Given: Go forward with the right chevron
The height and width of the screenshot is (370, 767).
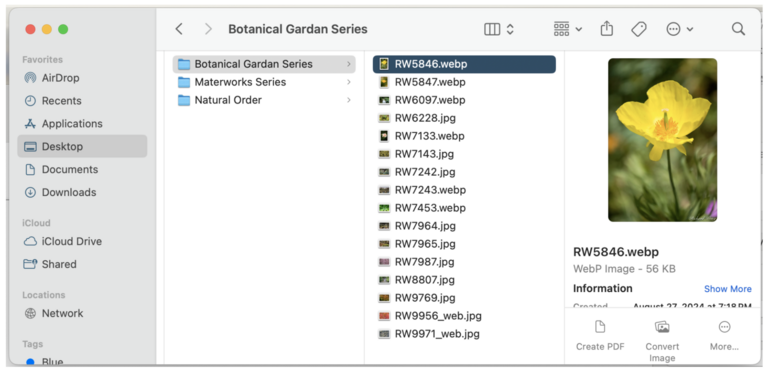Looking at the screenshot, I should pos(208,29).
